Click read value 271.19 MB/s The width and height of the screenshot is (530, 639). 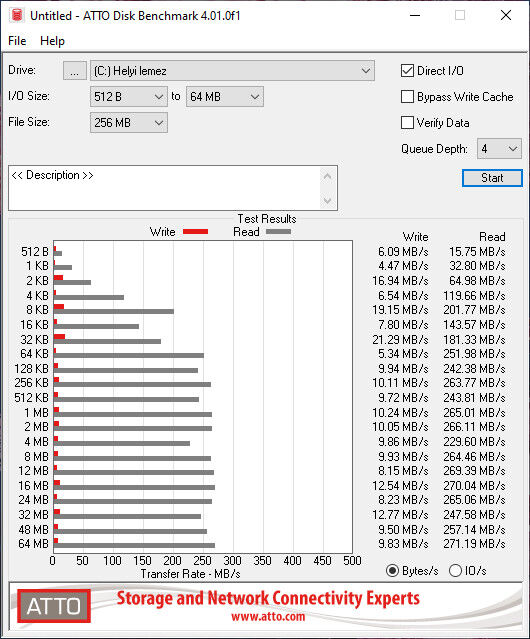click(x=474, y=544)
